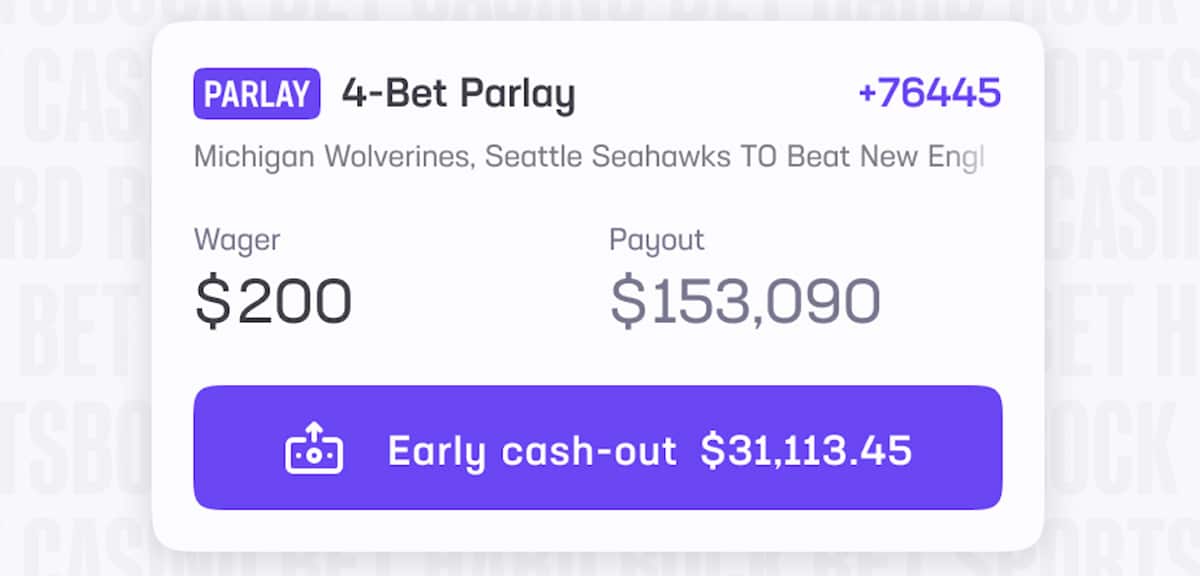This screenshot has height=576, width=1200.
Task: Click the dollar sign of the wager
Action: [212, 301]
